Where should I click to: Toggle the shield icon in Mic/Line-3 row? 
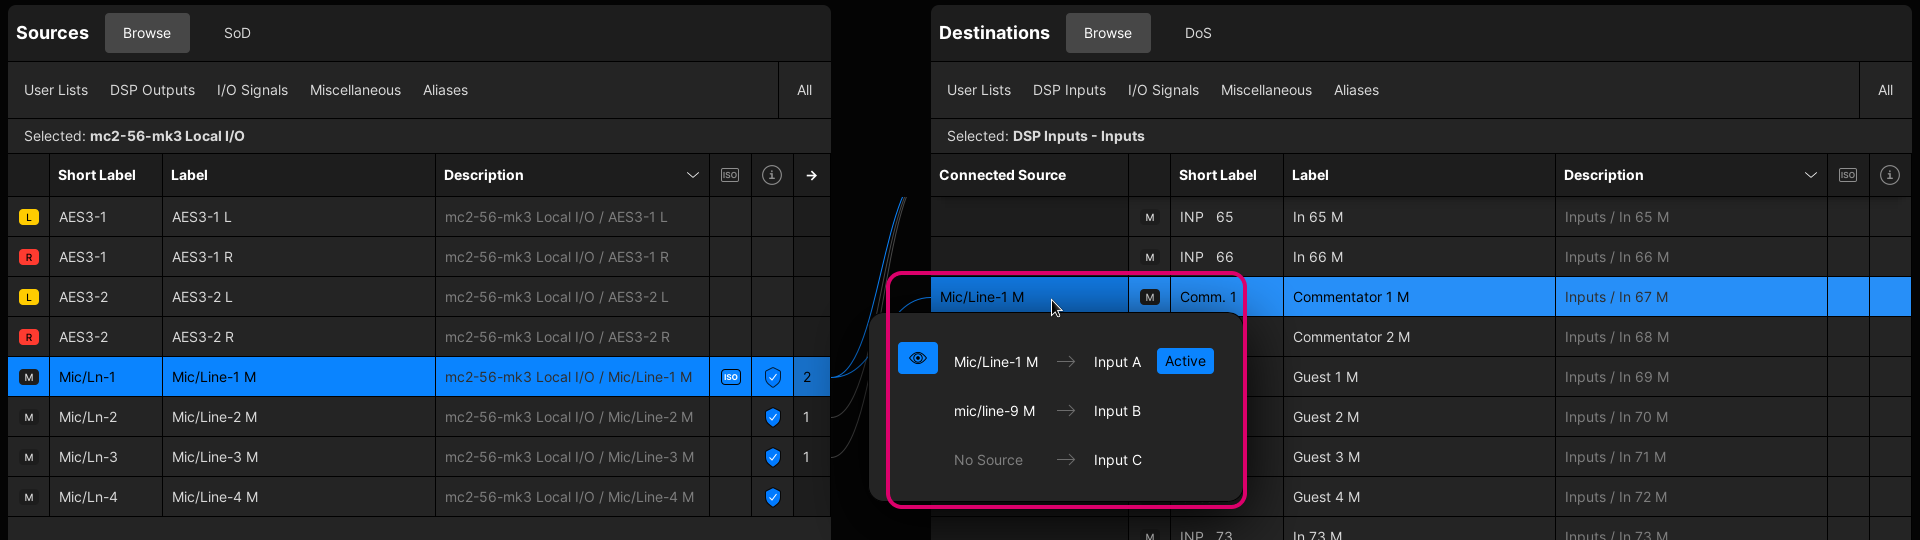772,457
